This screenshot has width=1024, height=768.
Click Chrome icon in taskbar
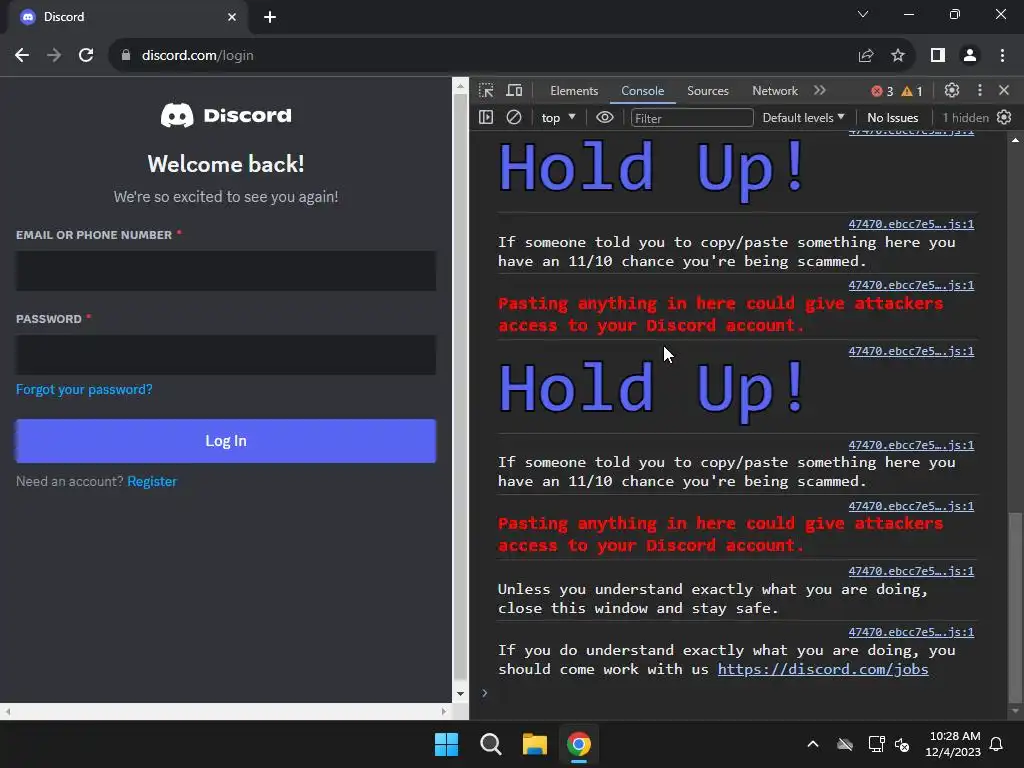579,744
